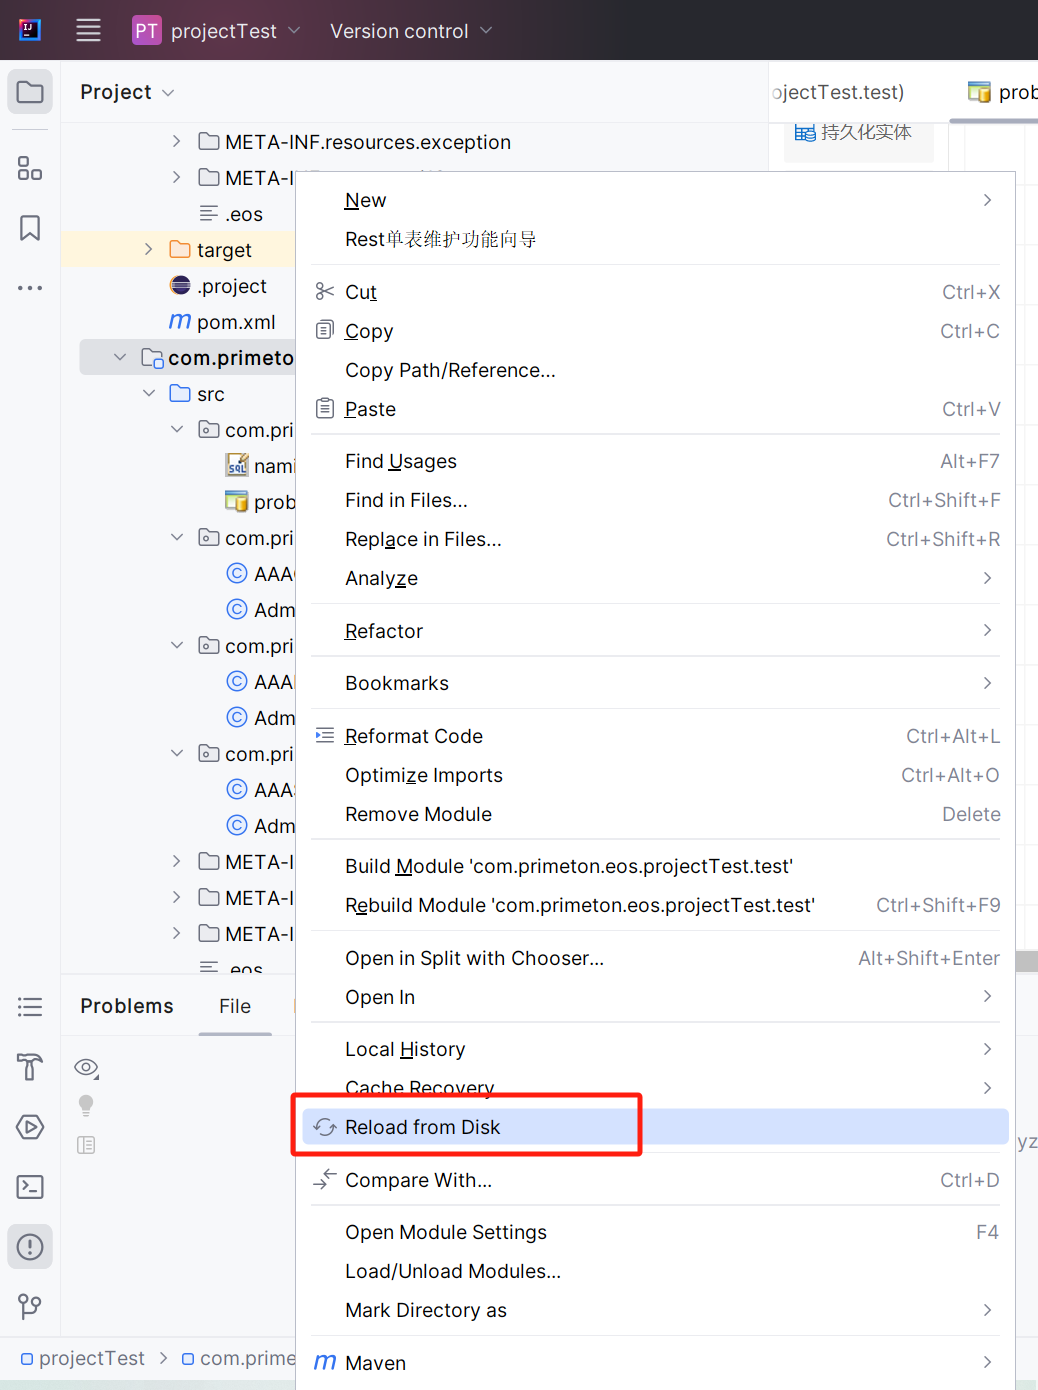This screenshot has height=1390, width=1038.
Task: Open the Project tool window folder icon
Action: (30, 92)
